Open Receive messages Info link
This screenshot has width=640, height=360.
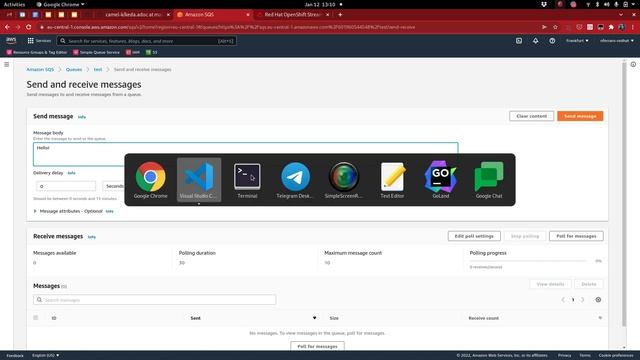91,237
